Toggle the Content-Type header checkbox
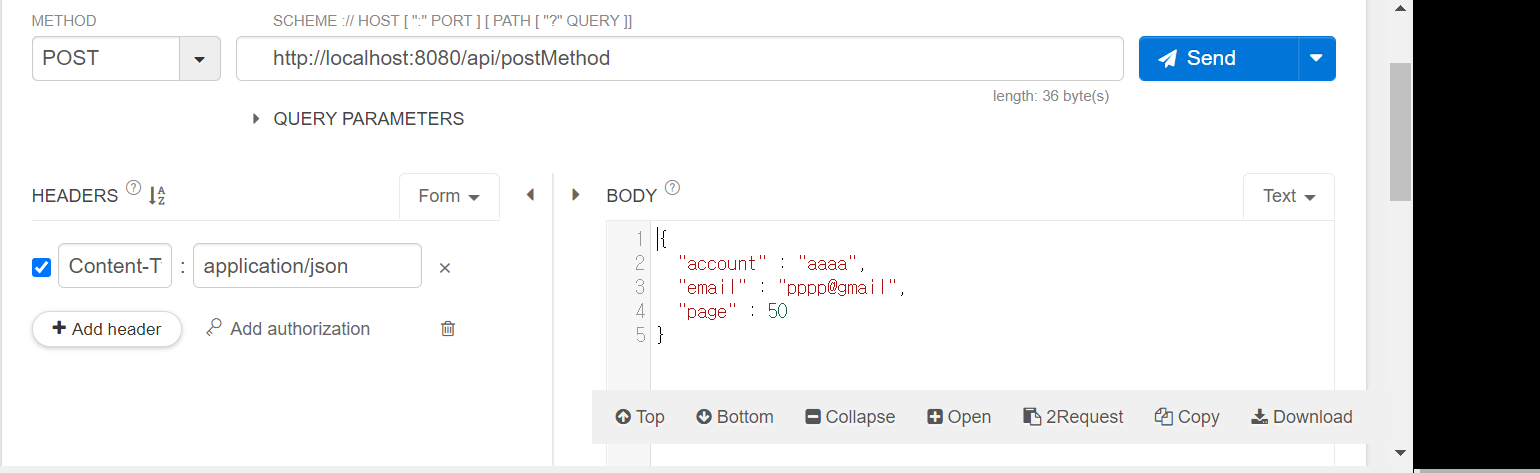Viewport: 1540px width, 473px height. [x=42, y=267]
